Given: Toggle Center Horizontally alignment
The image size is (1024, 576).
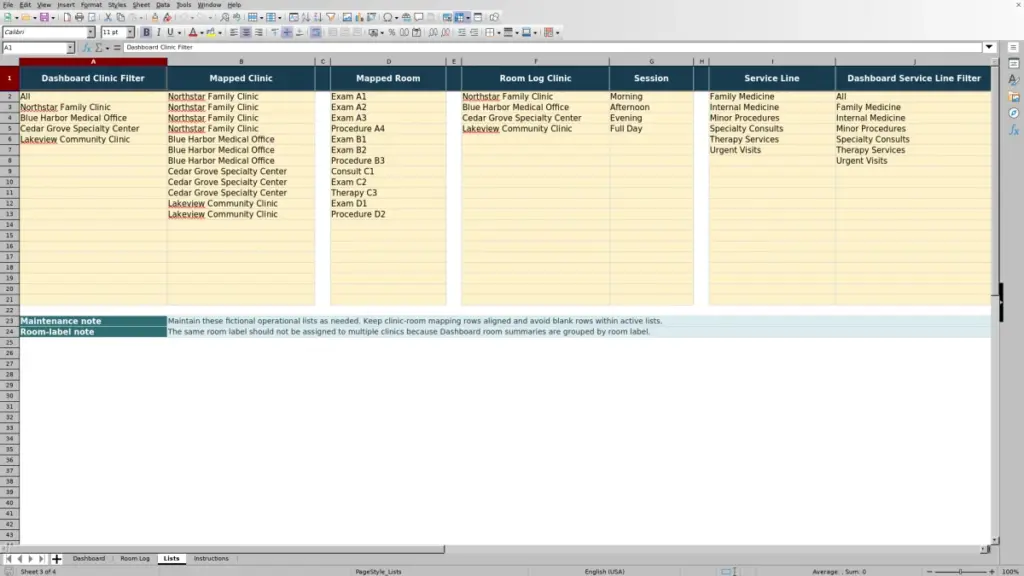Looking at the screenshot, I should coord(246,33).
